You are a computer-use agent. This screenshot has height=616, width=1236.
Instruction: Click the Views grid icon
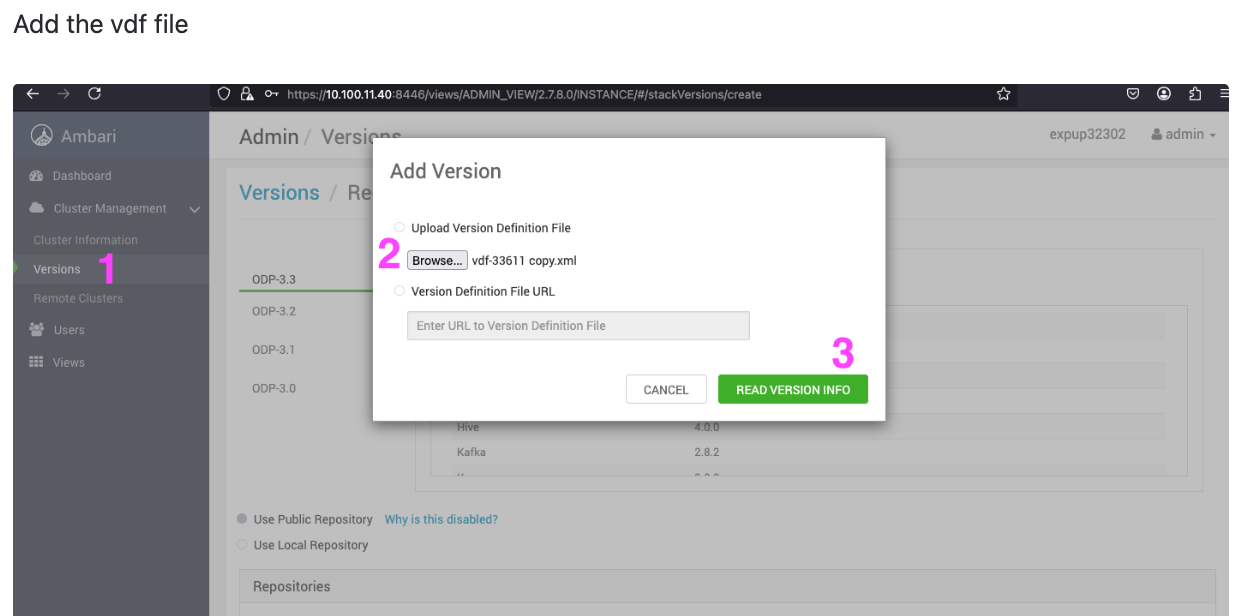(x=37, y=362)
